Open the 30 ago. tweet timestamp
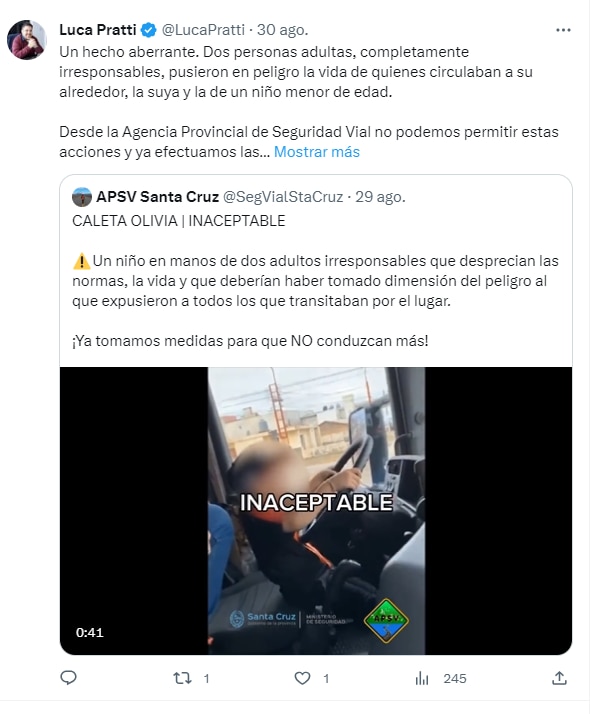This screenshot has height=714, width=608. click(283, 30)
